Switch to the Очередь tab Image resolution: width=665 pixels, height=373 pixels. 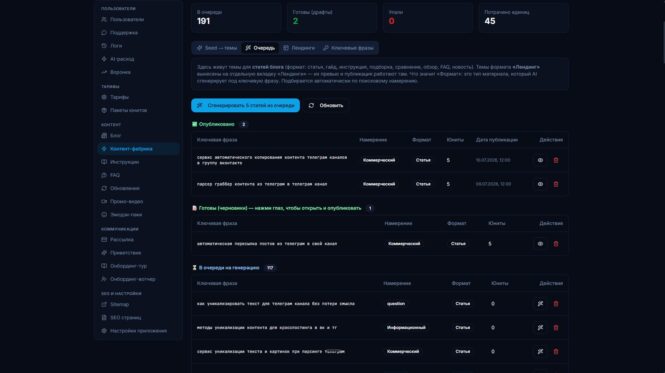[x=260, y=48]
